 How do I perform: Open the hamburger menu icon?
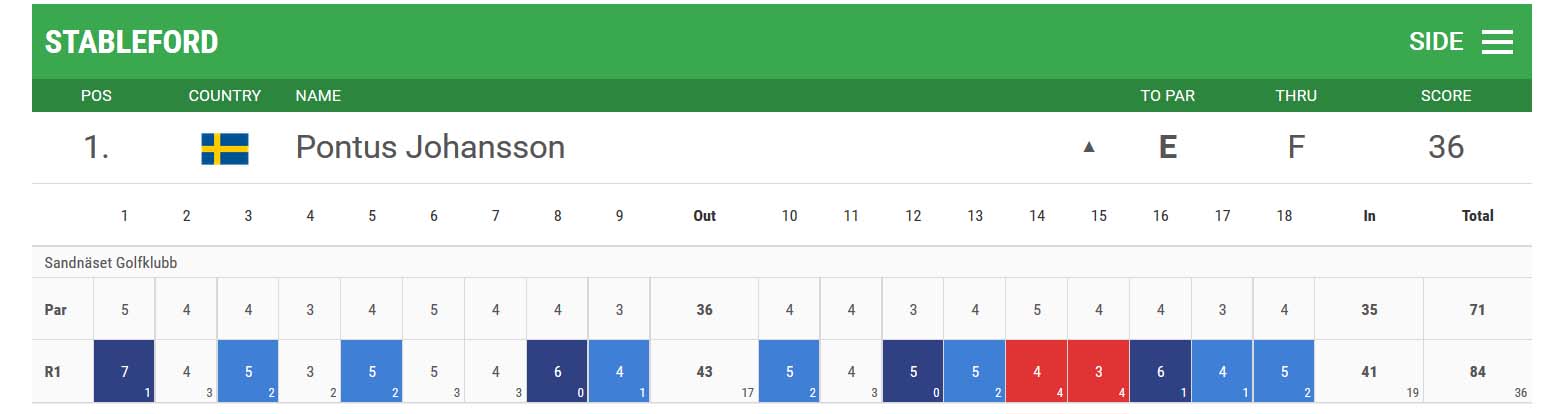coord(1496,42)
